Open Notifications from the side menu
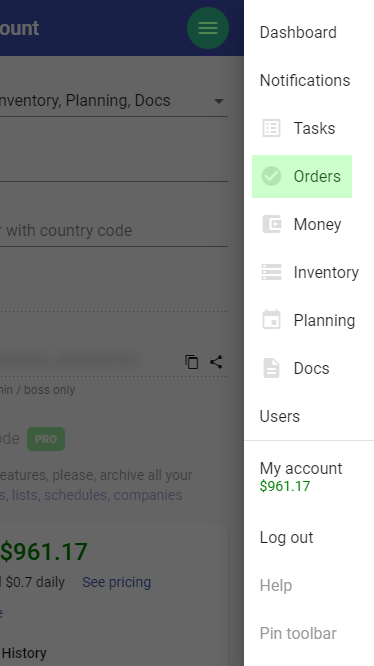The height and width of the screenshot is (666, 374). coord(305,80)
